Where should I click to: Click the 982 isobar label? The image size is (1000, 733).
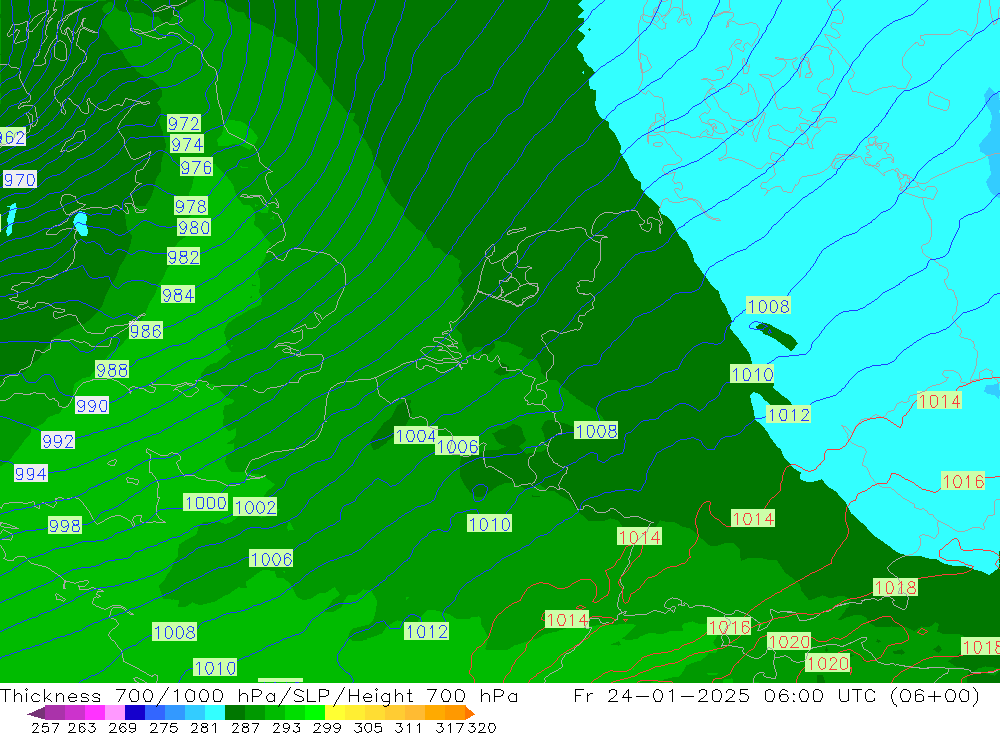tap(183, 257)
